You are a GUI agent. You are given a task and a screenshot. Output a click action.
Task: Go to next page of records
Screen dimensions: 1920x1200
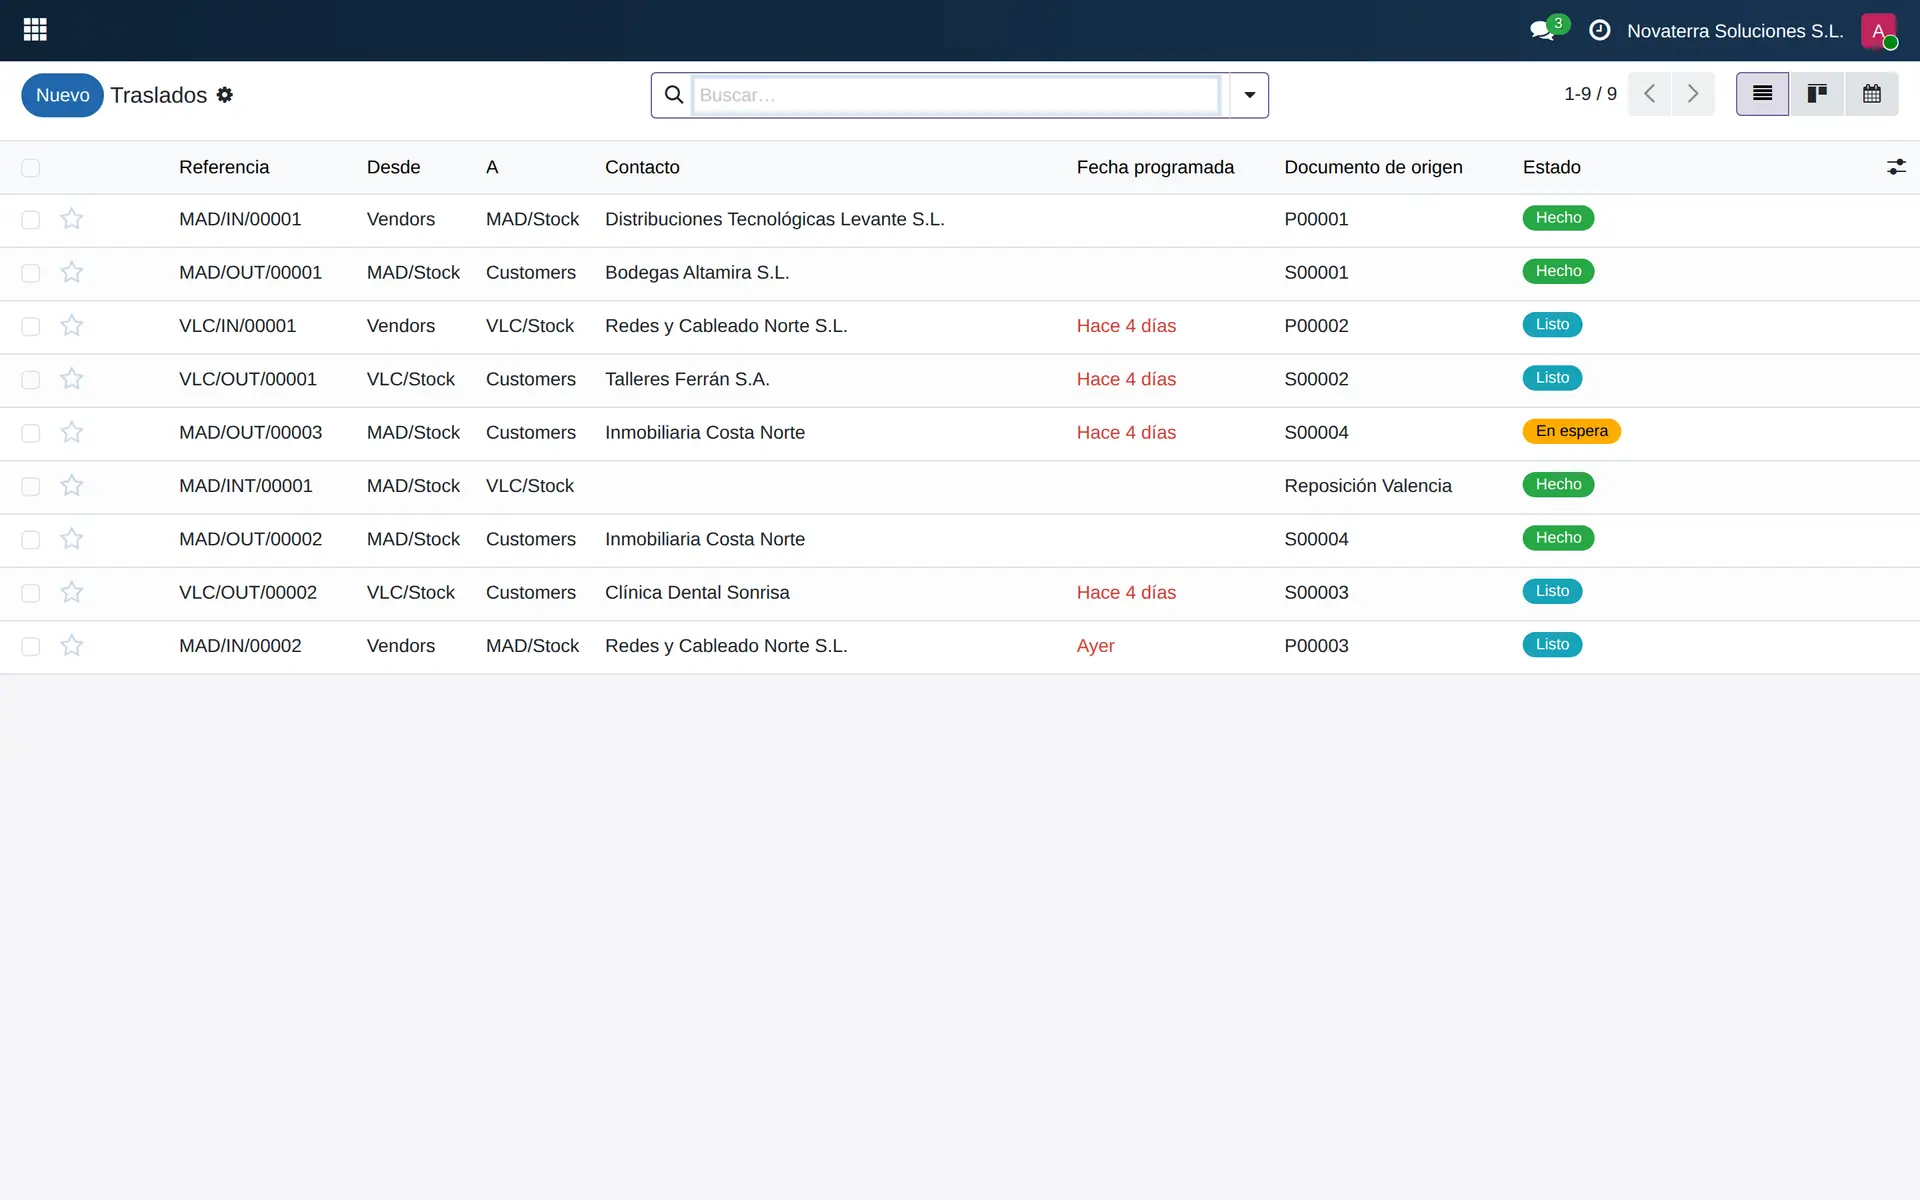1693,94
